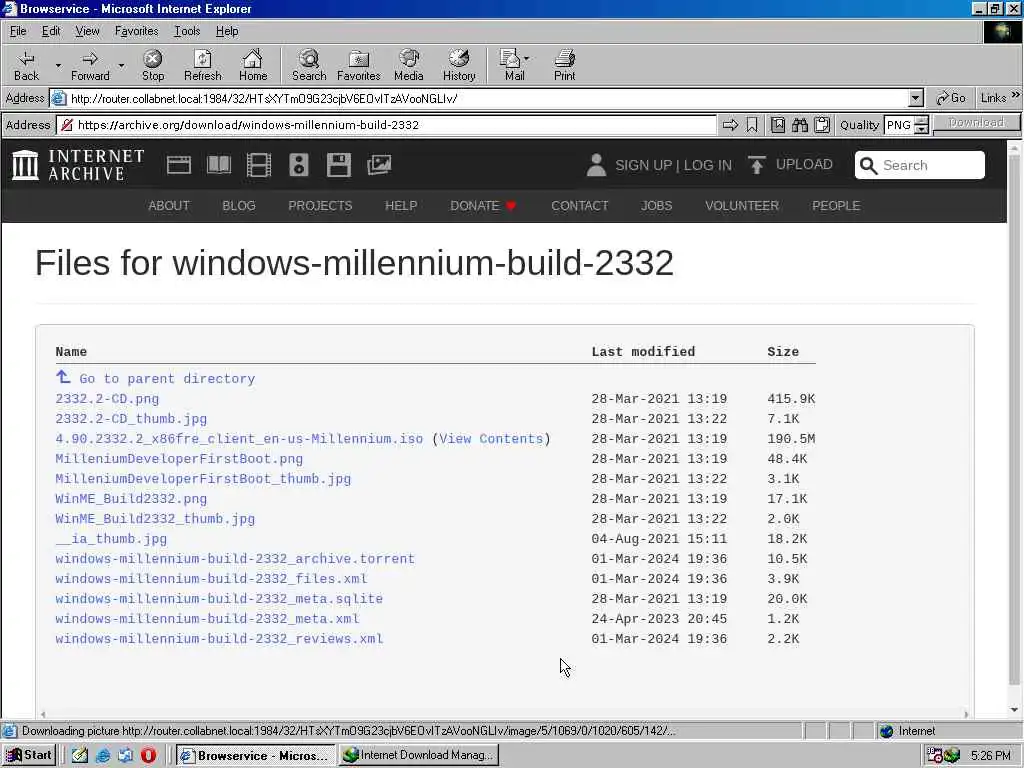Open the Search toolbar icon in IE
Screen dimensions: 1024x768
point(309,66)
